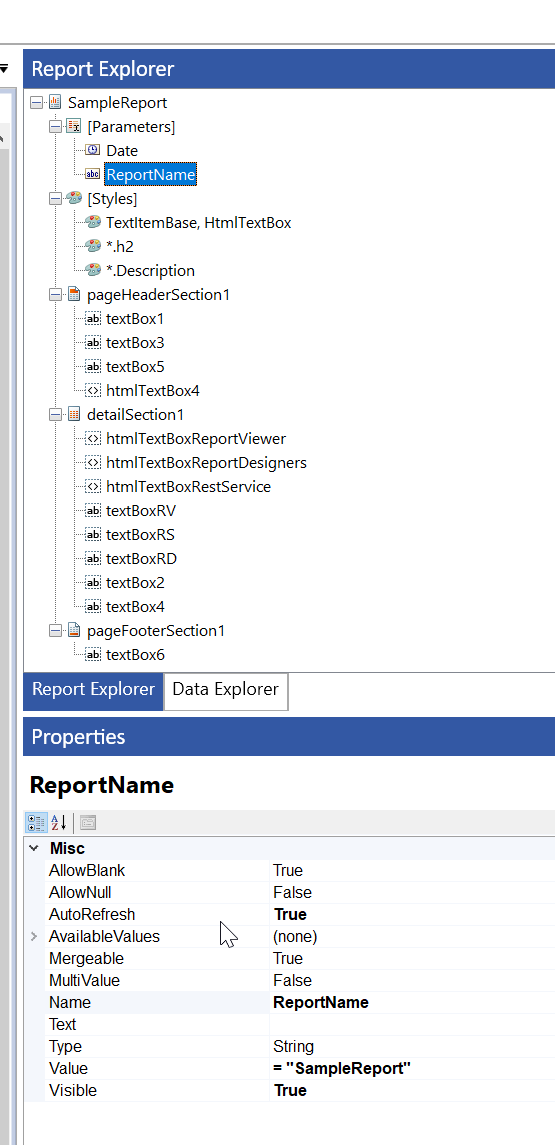Viewport: 555px width, 1145px height.
Task: Select the Date parameter clock icon
Action: 93,150
